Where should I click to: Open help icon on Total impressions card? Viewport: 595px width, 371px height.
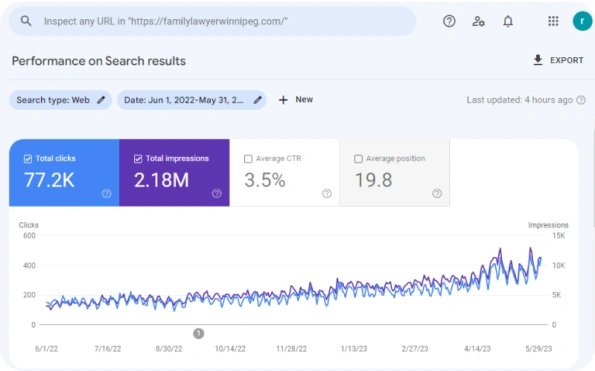(217, 193)
